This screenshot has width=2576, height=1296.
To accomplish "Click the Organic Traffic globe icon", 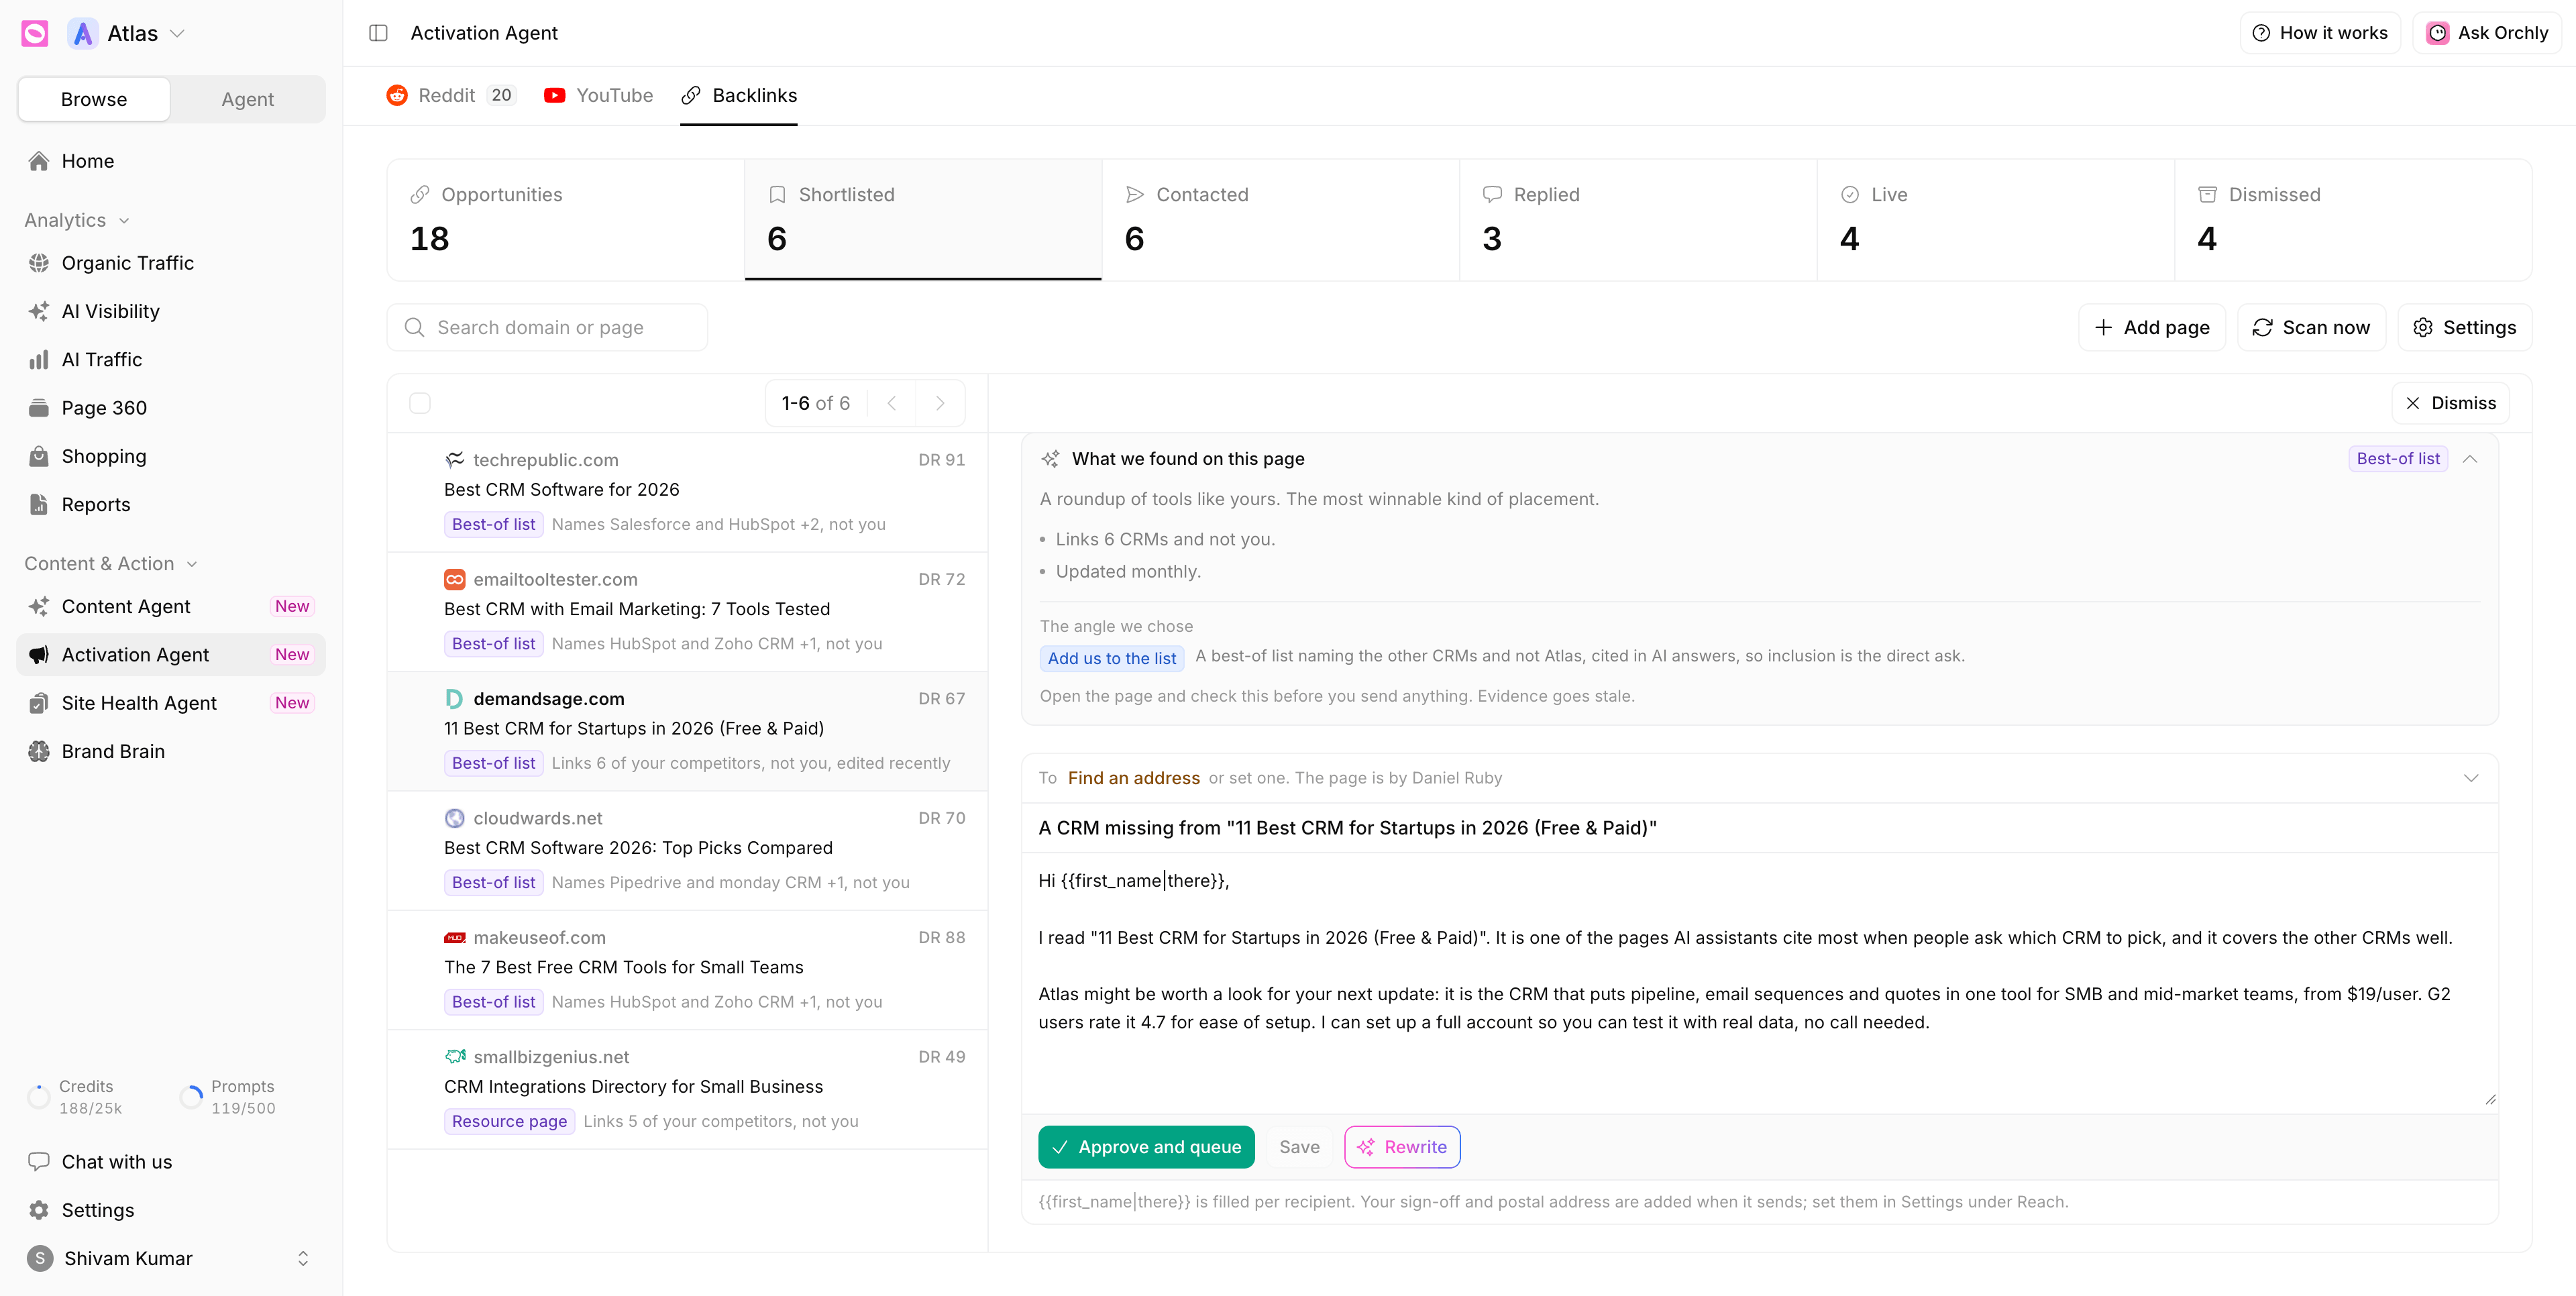I will click(x=39, y=263).
